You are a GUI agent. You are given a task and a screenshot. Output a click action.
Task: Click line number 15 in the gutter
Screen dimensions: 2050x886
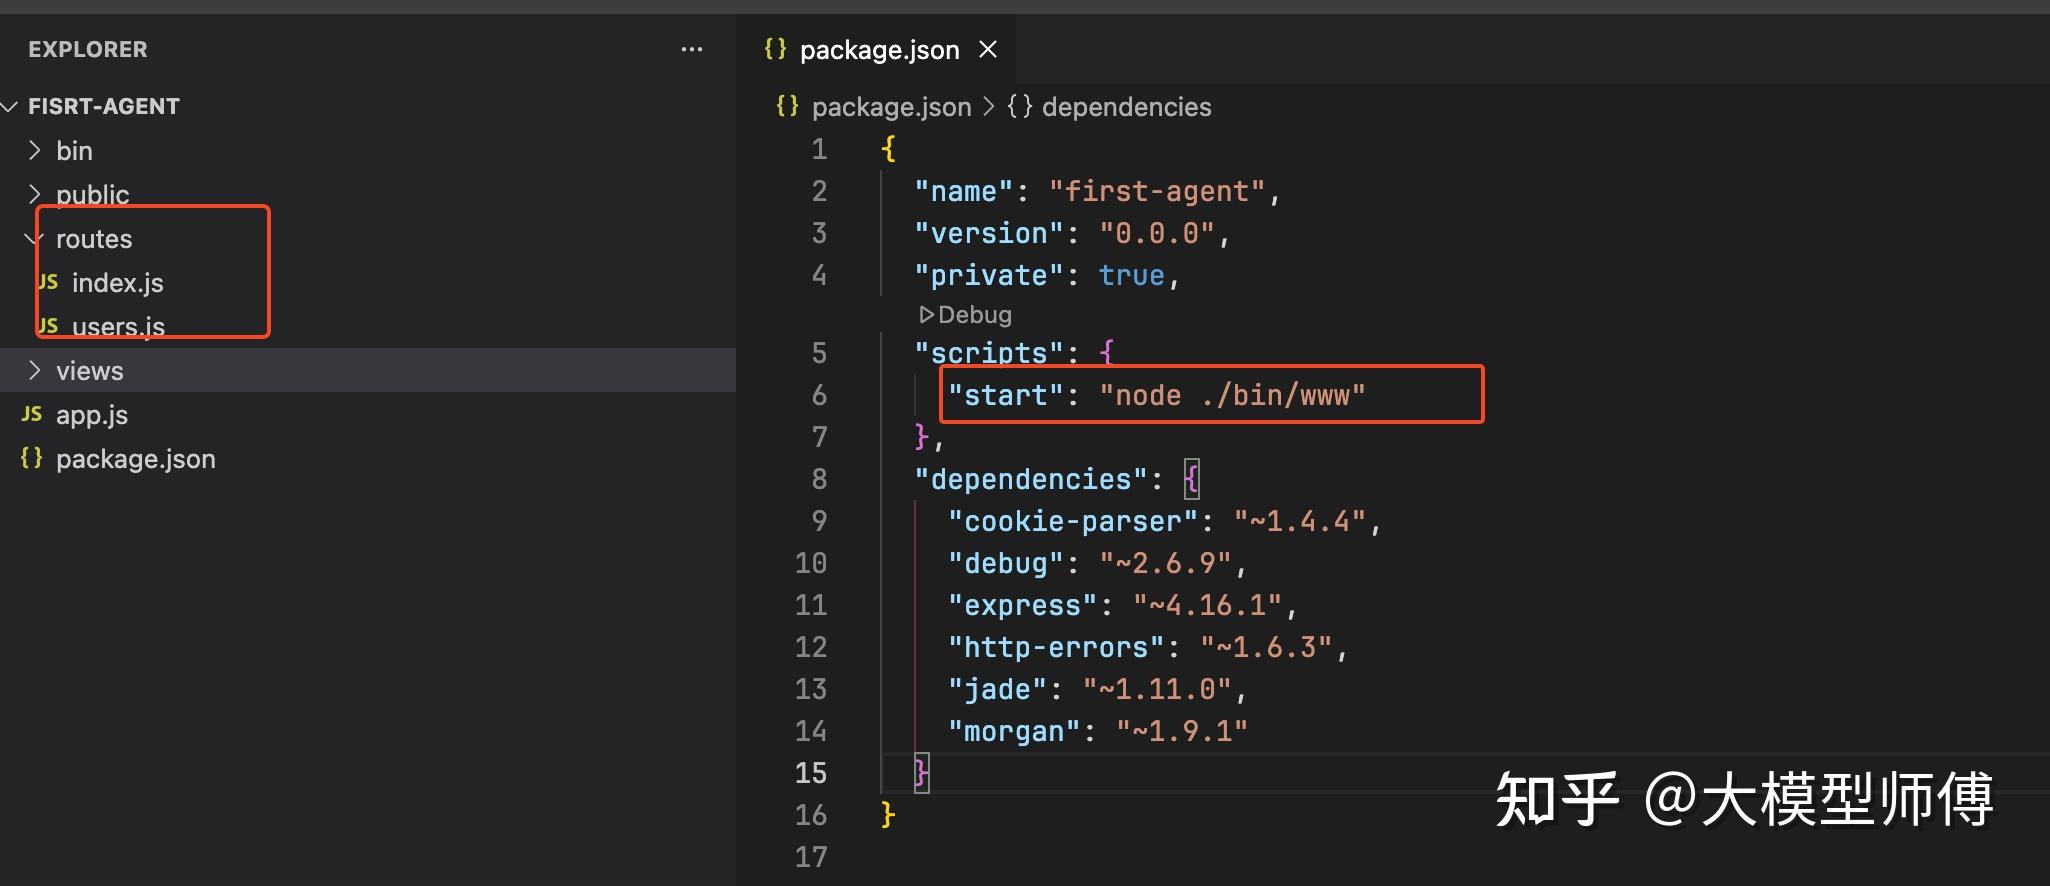click(x=811, y=773)
